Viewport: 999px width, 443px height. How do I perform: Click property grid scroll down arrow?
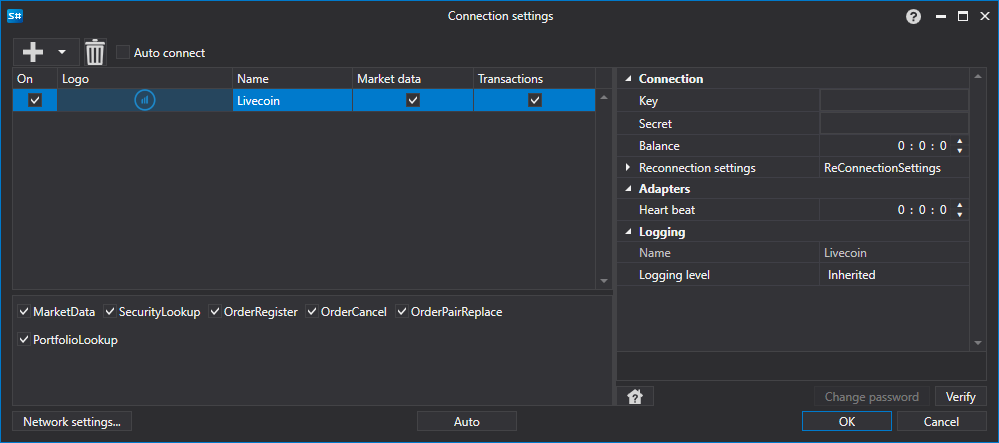coord(978,343)
